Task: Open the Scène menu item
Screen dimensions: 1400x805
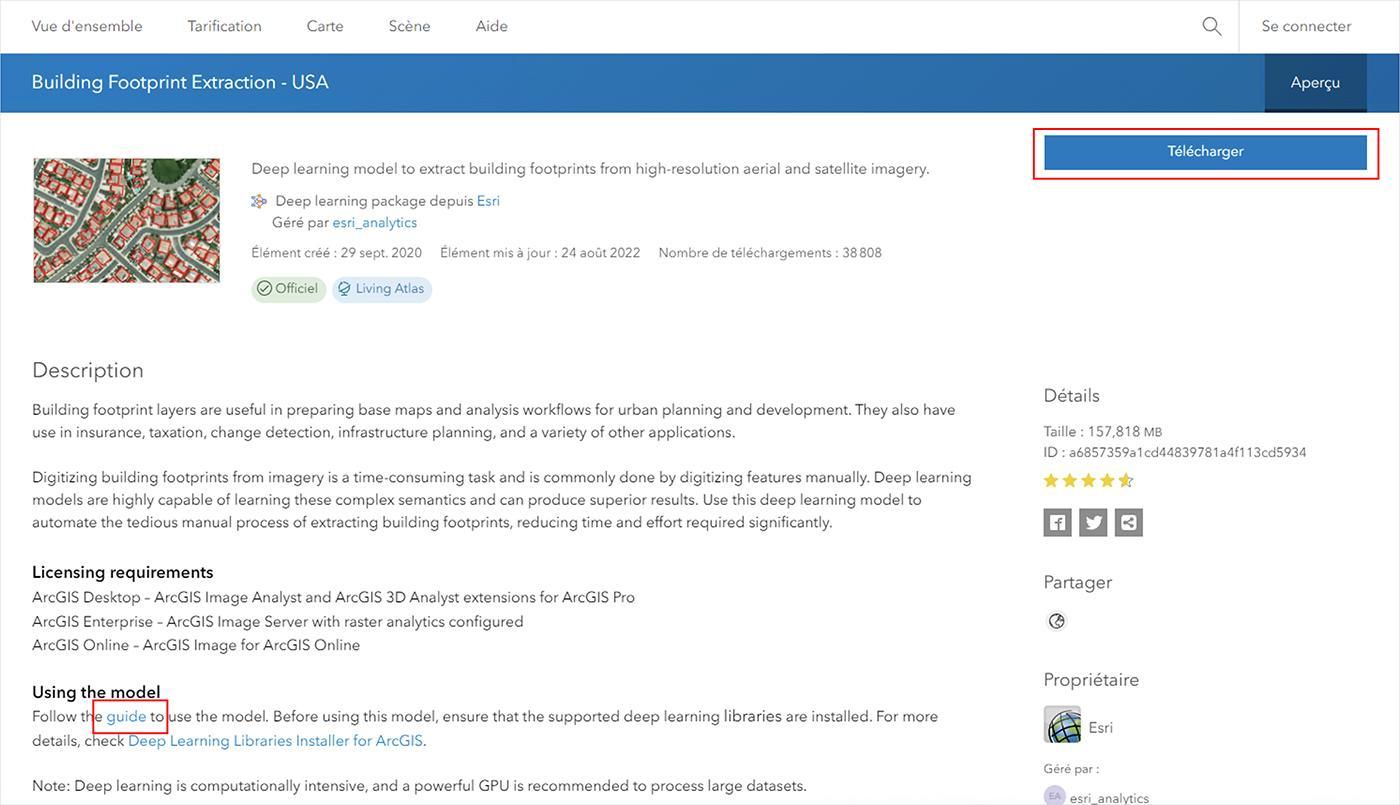Action: click(409, 26)
